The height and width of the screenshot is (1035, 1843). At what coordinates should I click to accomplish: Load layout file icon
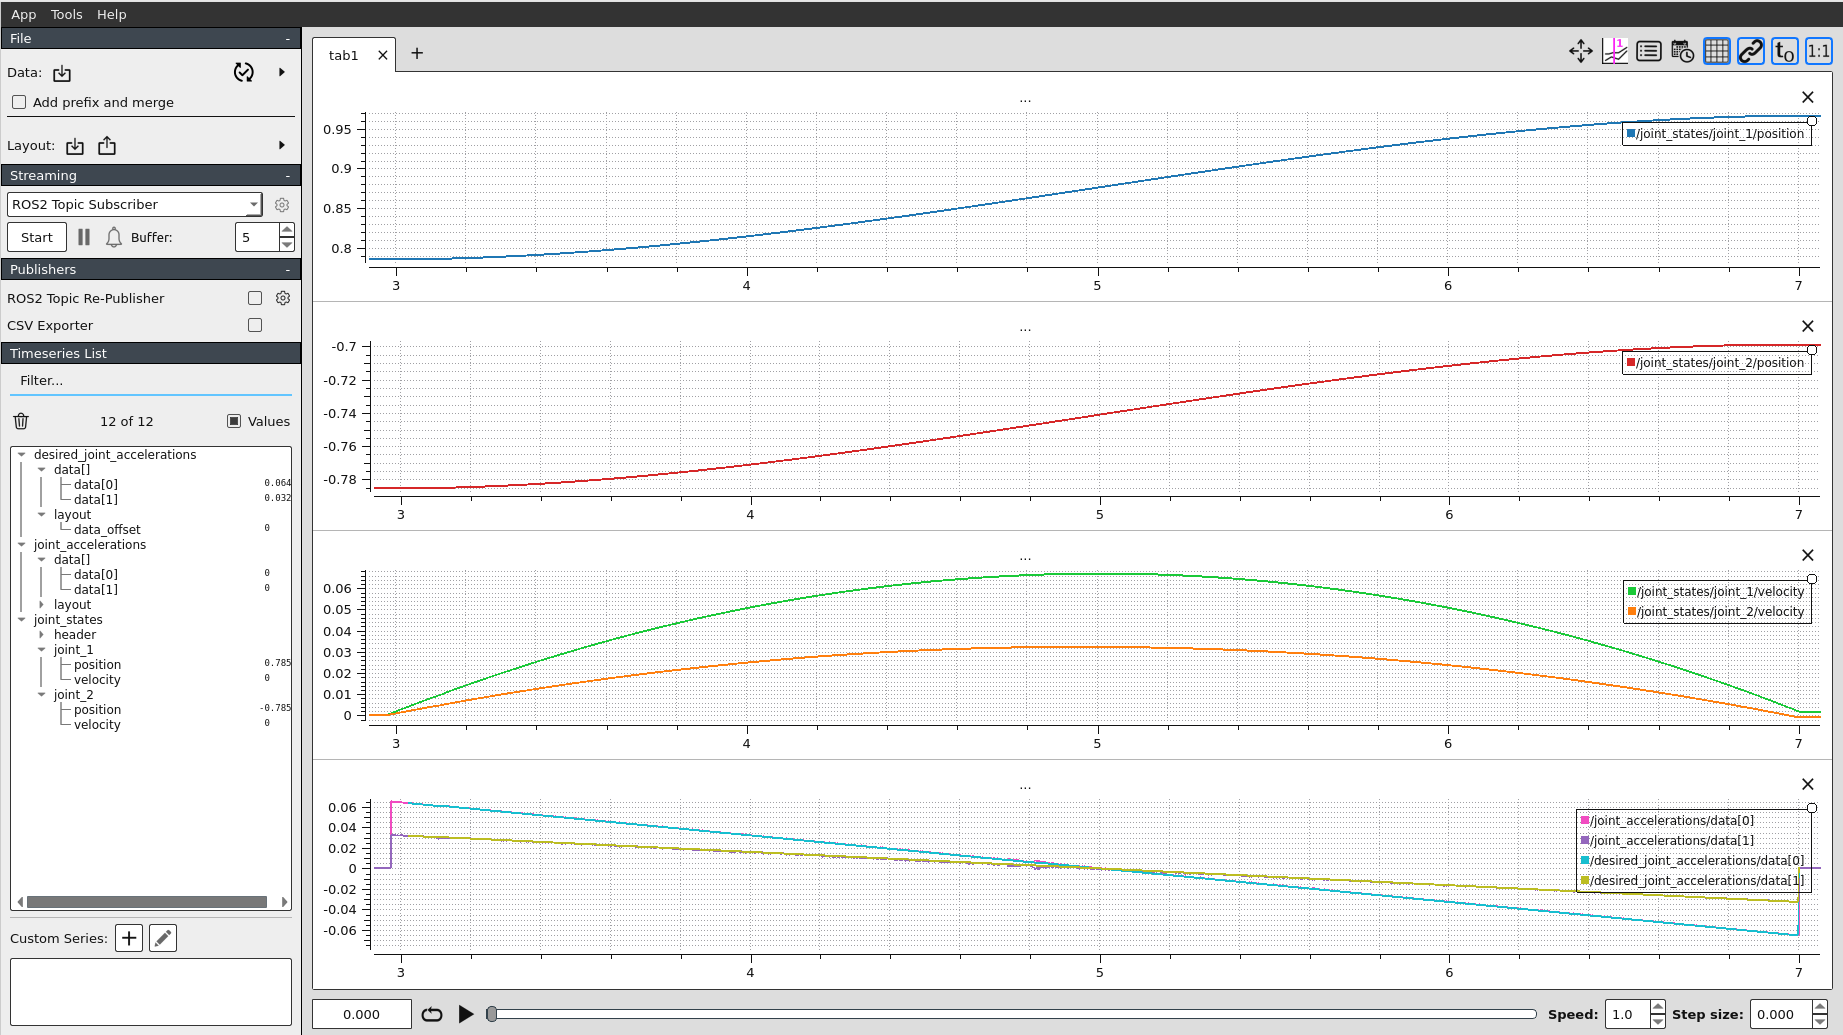[x=75, y=146]
